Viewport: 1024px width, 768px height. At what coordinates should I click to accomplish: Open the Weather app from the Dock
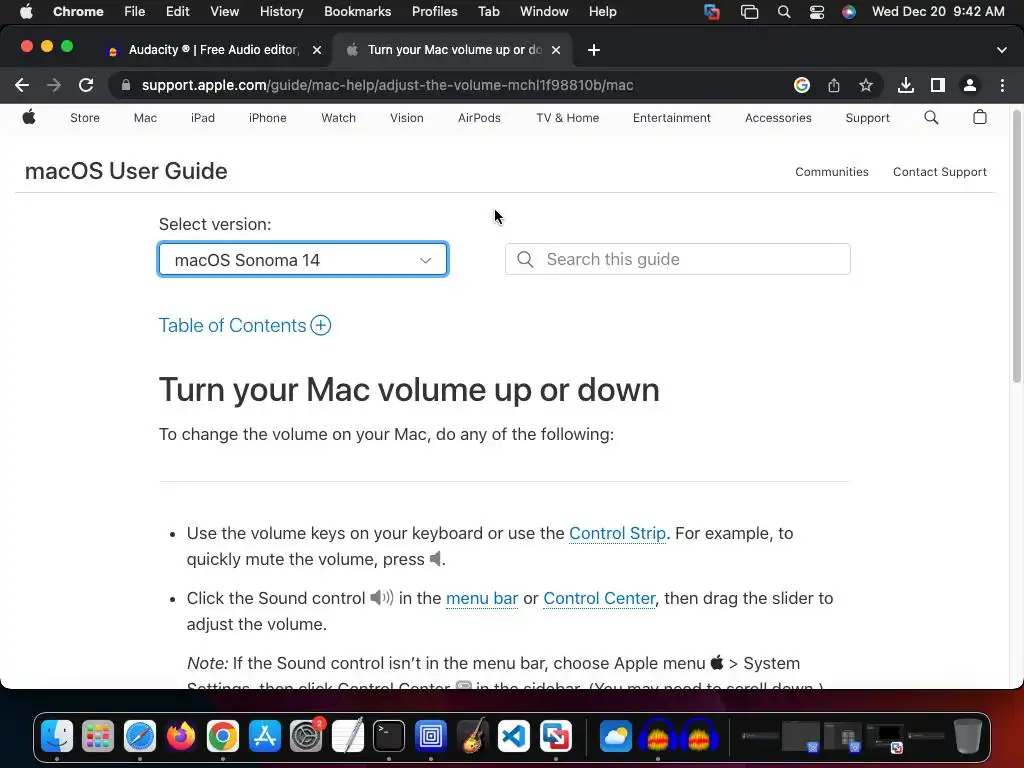click(615, 736)
